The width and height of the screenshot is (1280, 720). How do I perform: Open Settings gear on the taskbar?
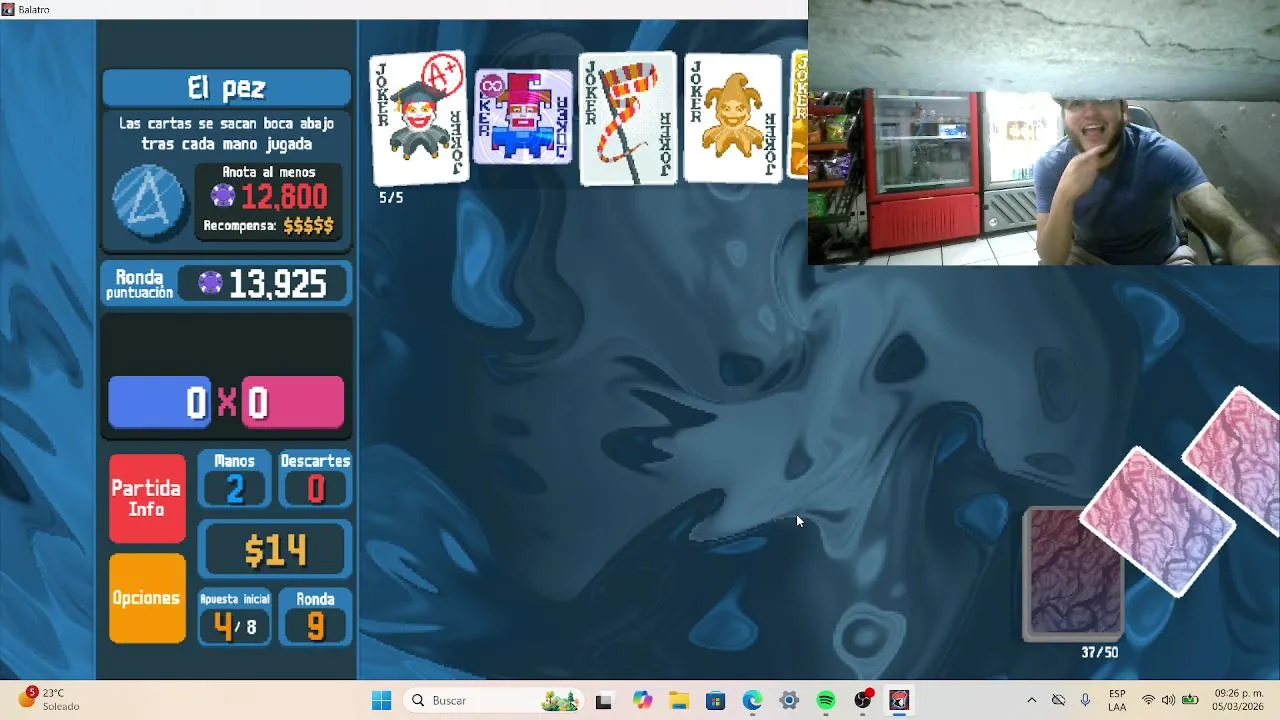pyautogui.click(x=789, y=701)
